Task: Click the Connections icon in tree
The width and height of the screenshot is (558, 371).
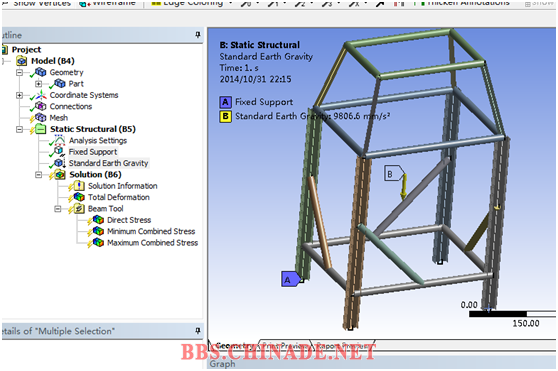Action: [41, 106]
